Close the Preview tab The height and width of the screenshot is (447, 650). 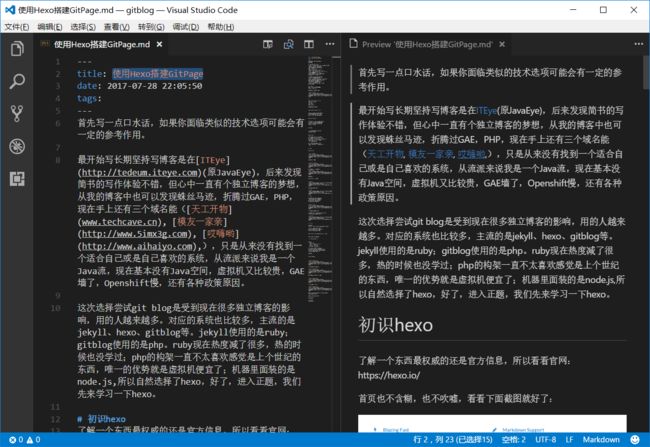coord(502,44)
